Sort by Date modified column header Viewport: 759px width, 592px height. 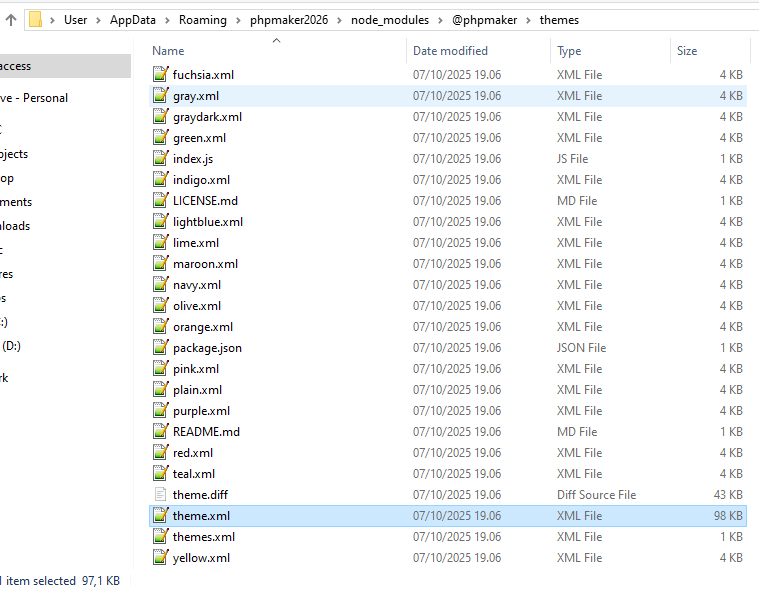coord(450,51)
